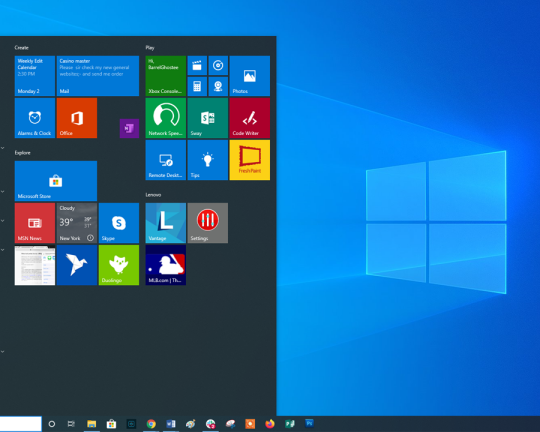Open the Alarms & Clock tile
The height and width of the screenshot is (432, 540).
(x=35, y=118)
